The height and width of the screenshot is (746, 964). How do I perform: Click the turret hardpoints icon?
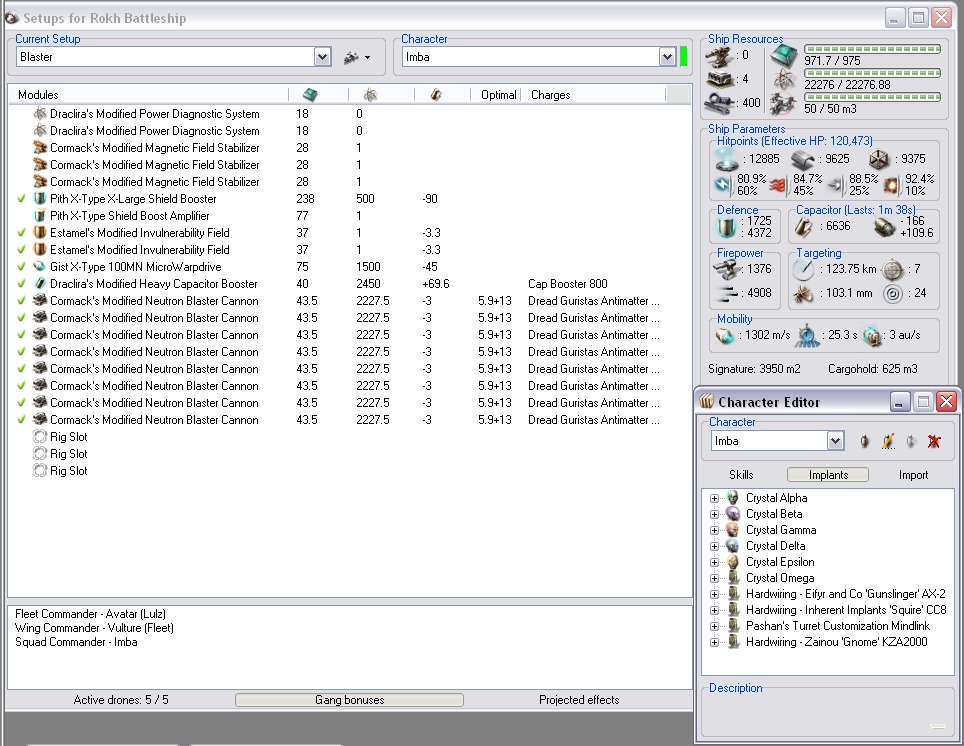pos(719,57)
